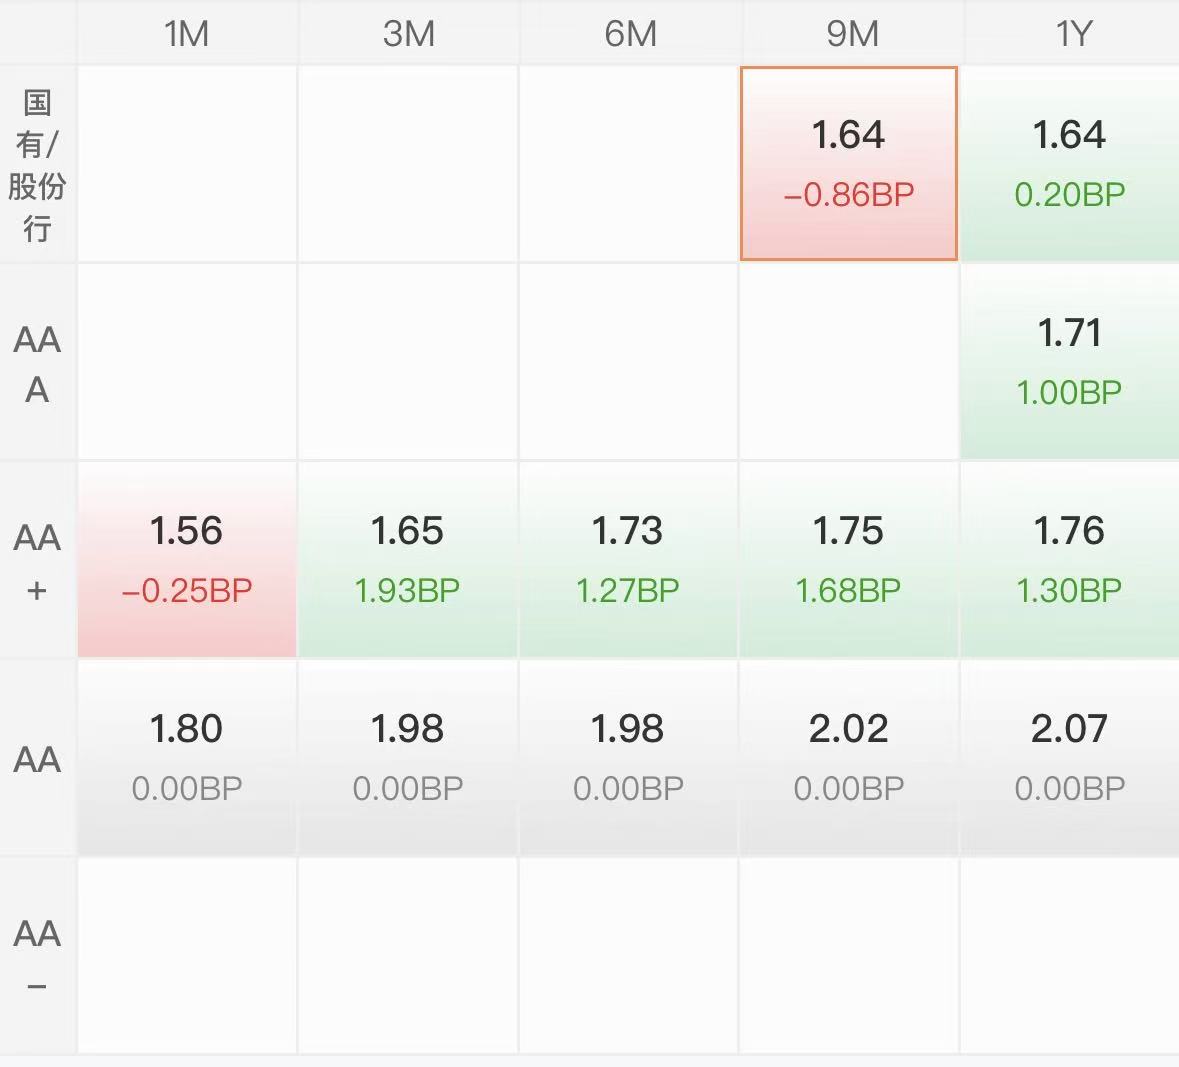Click the 国有/股份行 1Y cell showing 0.20BP
This screenshot has height=1067, width=1179.
pyautogui.click(x=1069, y=164)
